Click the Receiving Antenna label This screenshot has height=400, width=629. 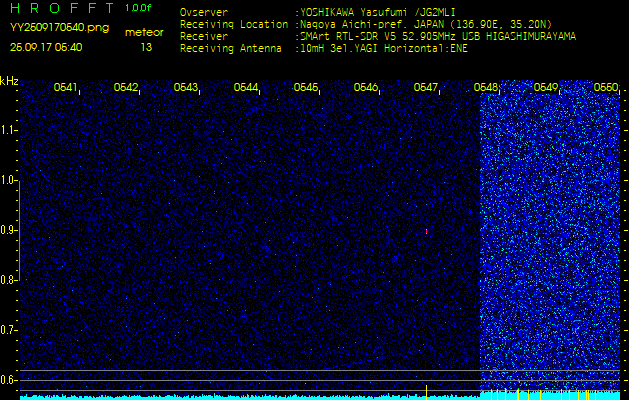(x=231, y=49)
